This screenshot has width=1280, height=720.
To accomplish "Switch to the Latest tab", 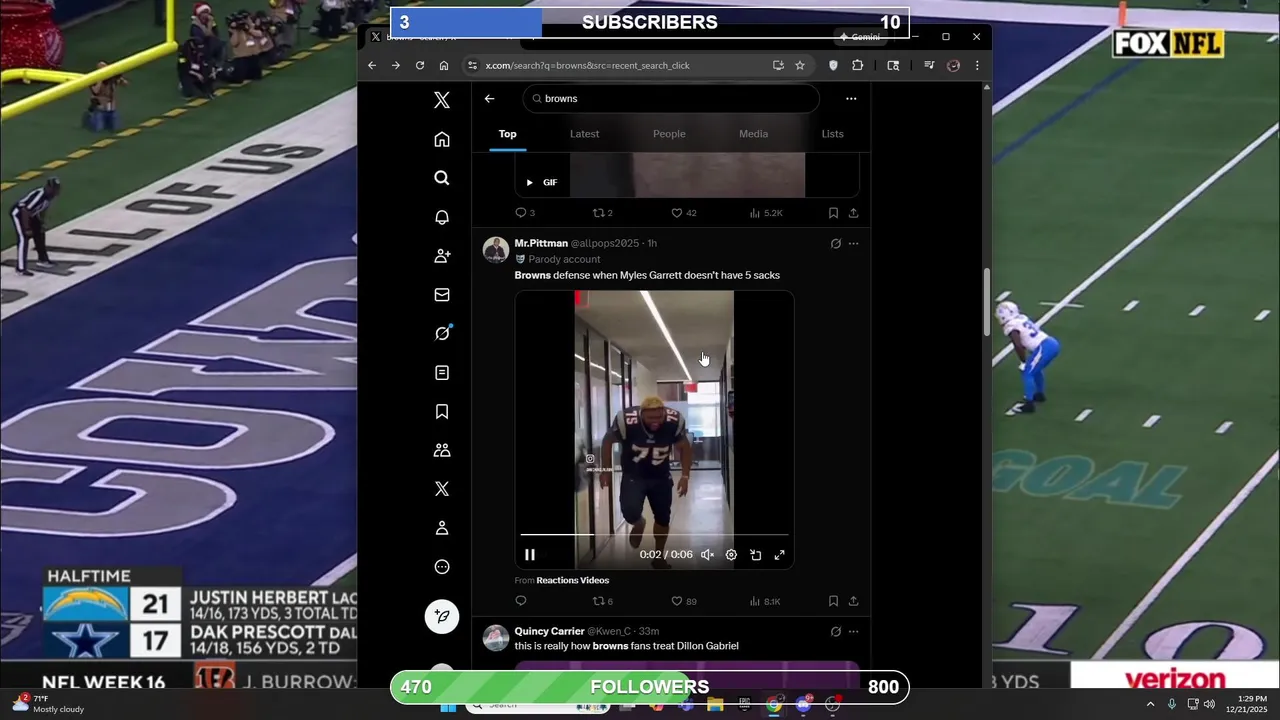I will click(x=585, y=134).
